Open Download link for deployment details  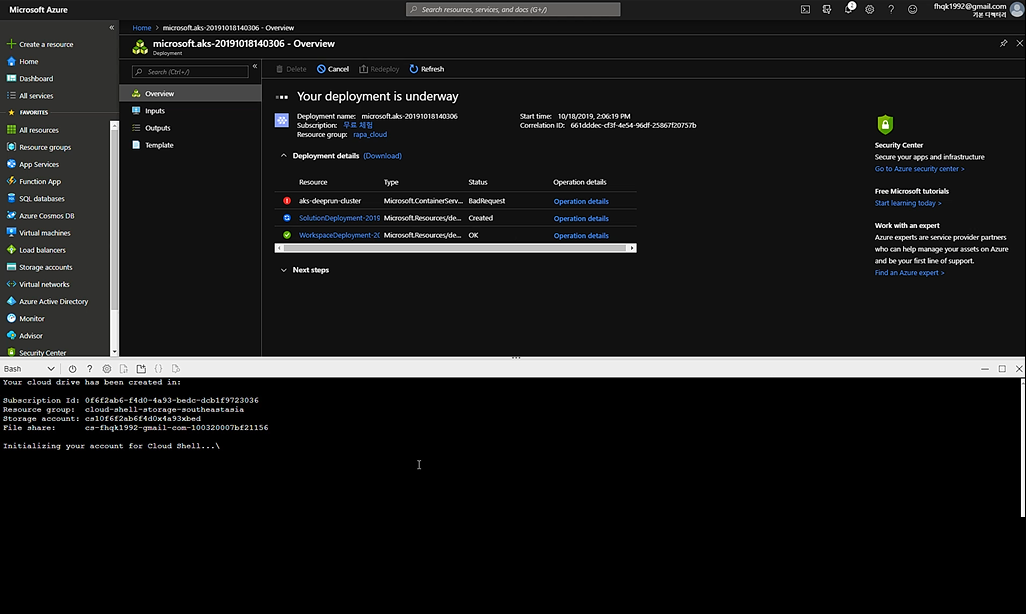click(x=382, y=156)
